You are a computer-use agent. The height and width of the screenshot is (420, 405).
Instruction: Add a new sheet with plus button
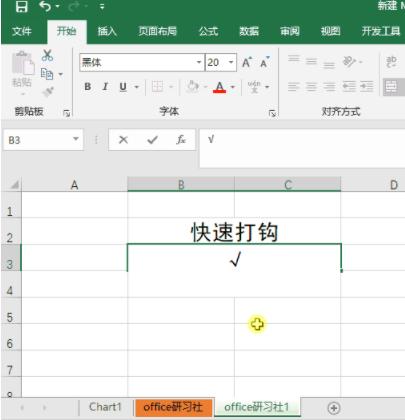tap(334, 408)
